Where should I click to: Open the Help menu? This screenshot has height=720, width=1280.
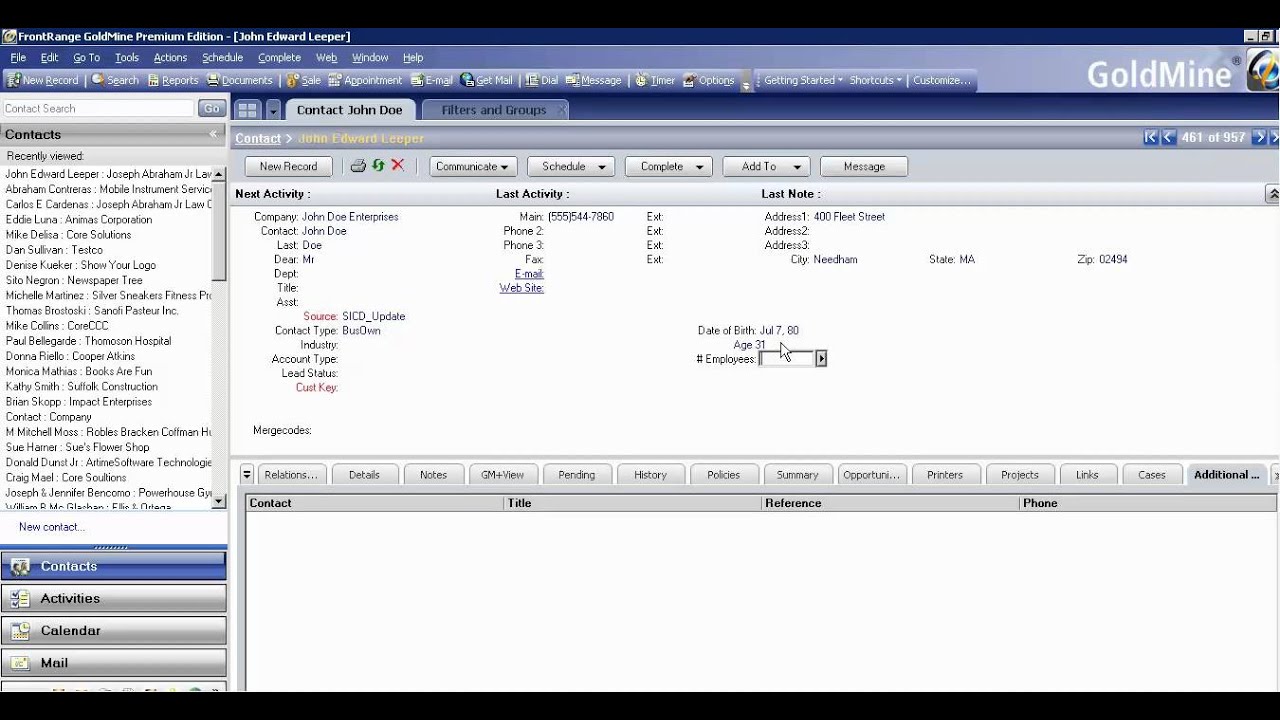coord(413,58)
